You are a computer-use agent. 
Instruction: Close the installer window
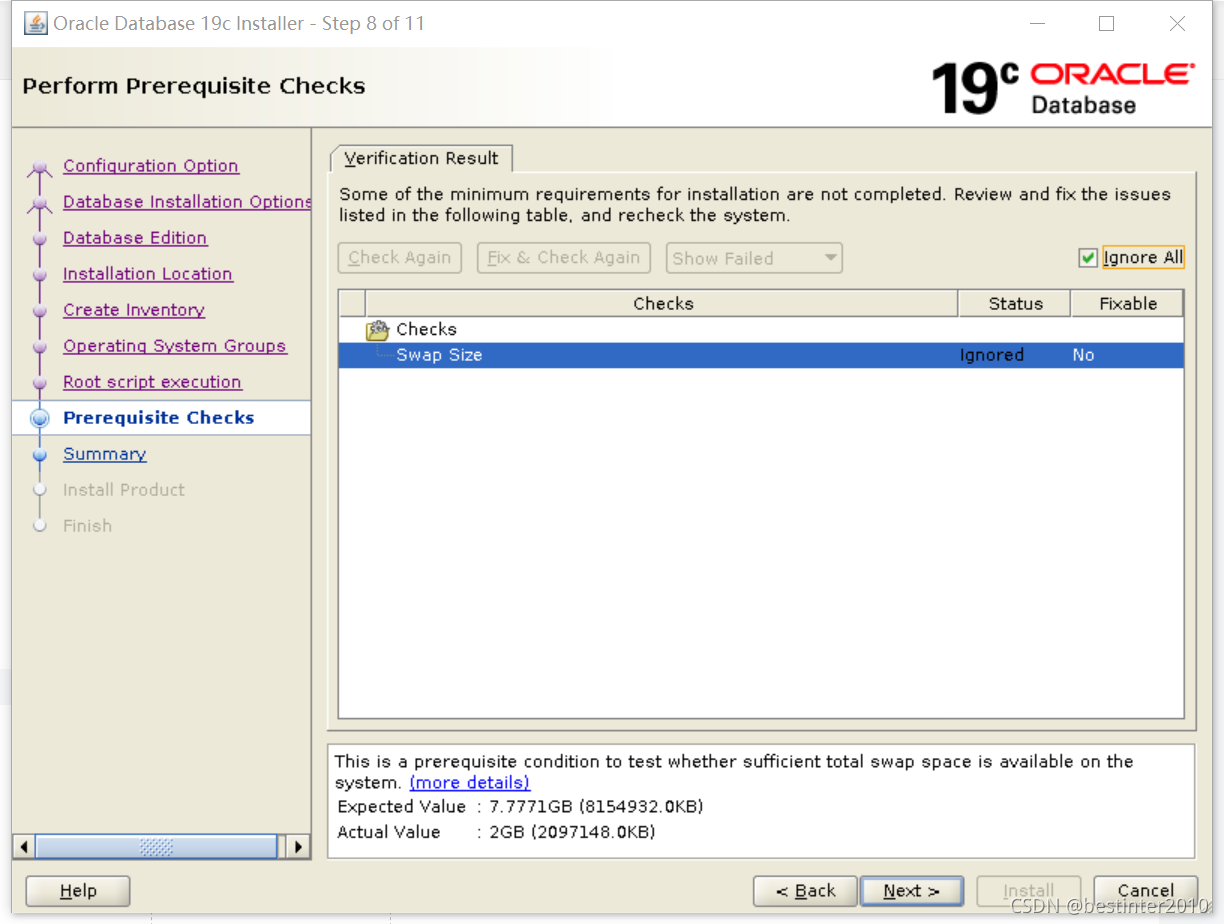(1177, 24)
